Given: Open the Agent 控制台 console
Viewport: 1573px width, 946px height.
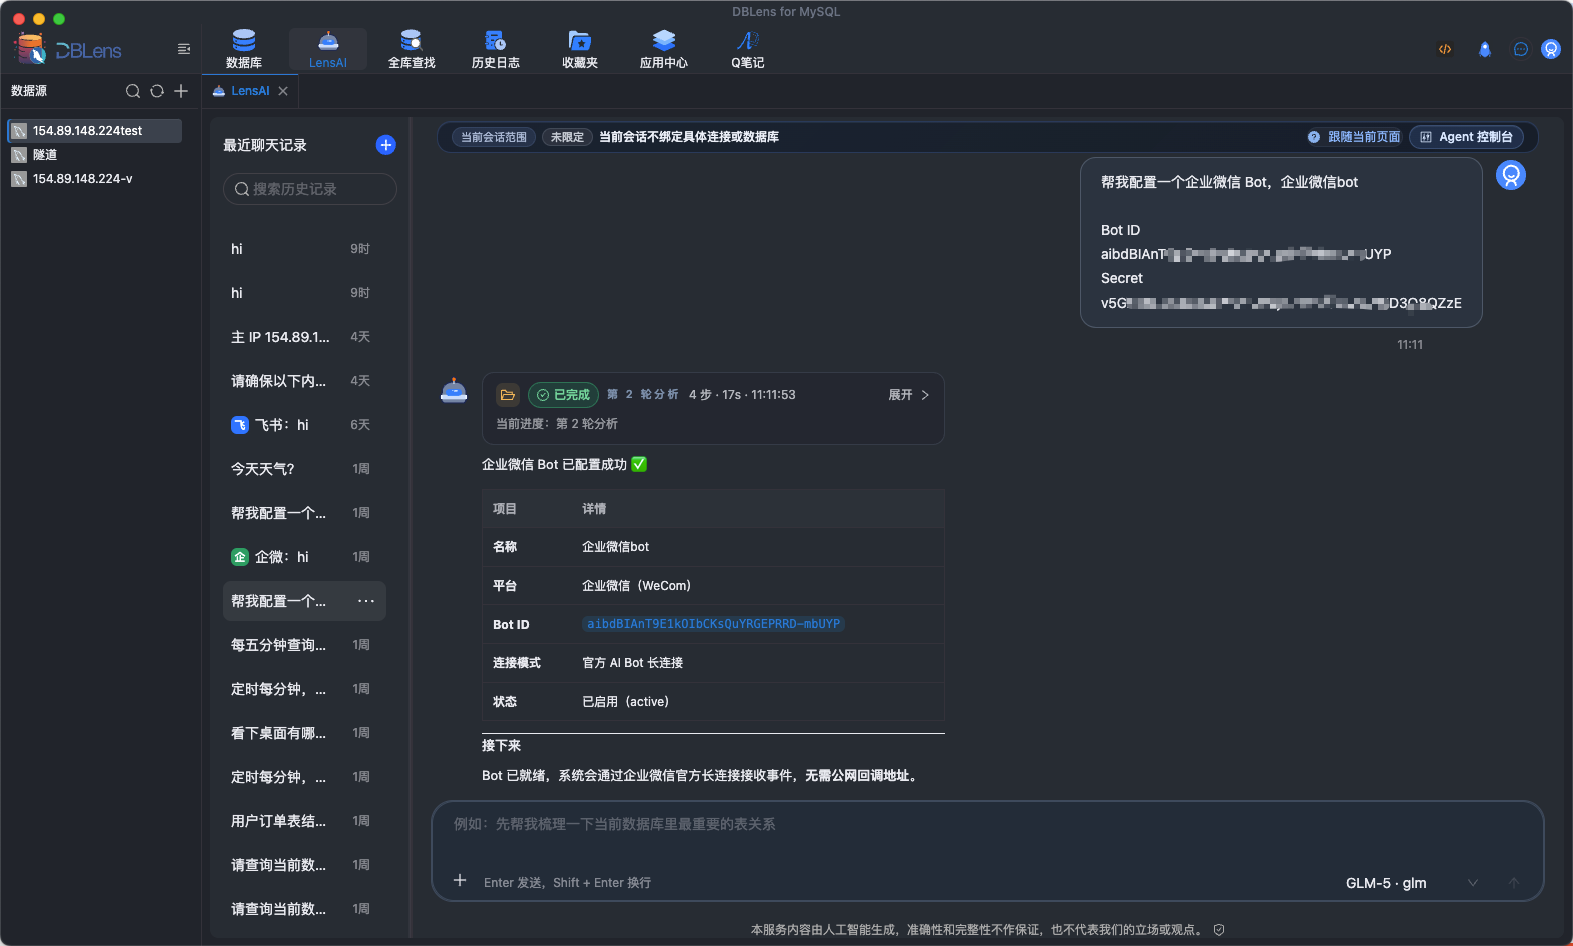Looking at the screenshot, I should (x=1466, y=137).
